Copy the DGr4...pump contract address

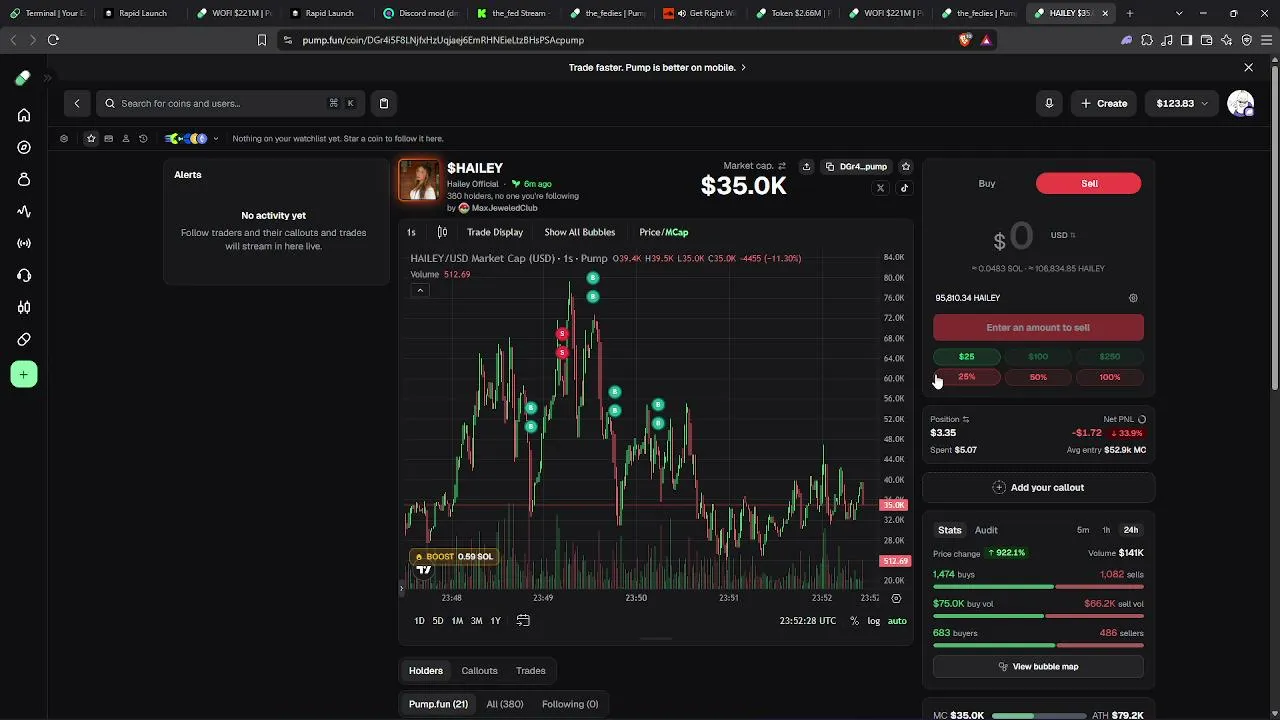(x=857, y=166)
